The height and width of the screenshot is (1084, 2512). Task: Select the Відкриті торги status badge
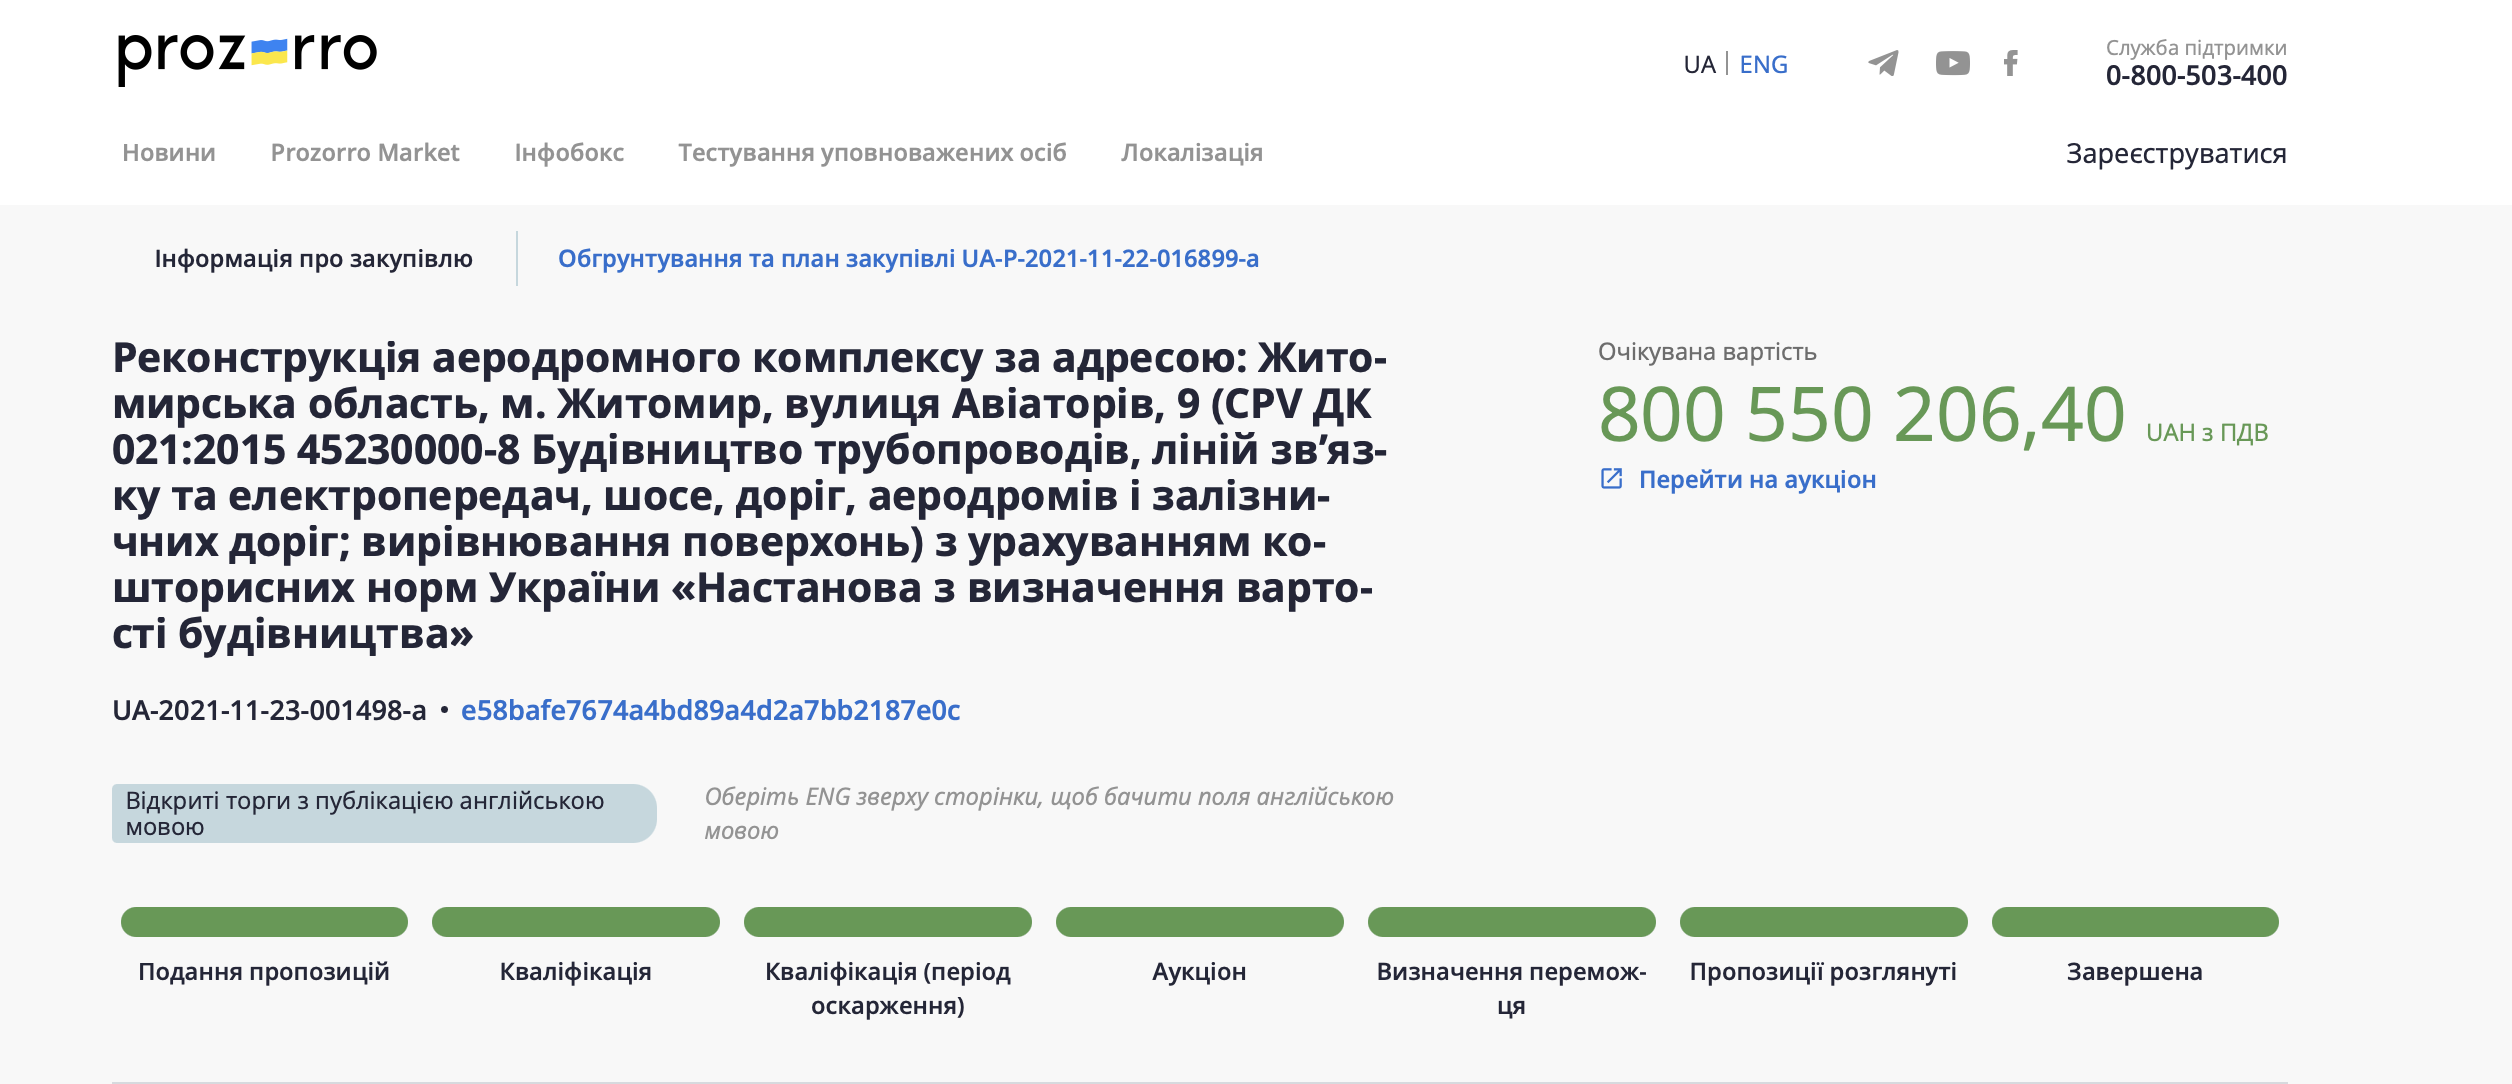coord(385,812)
